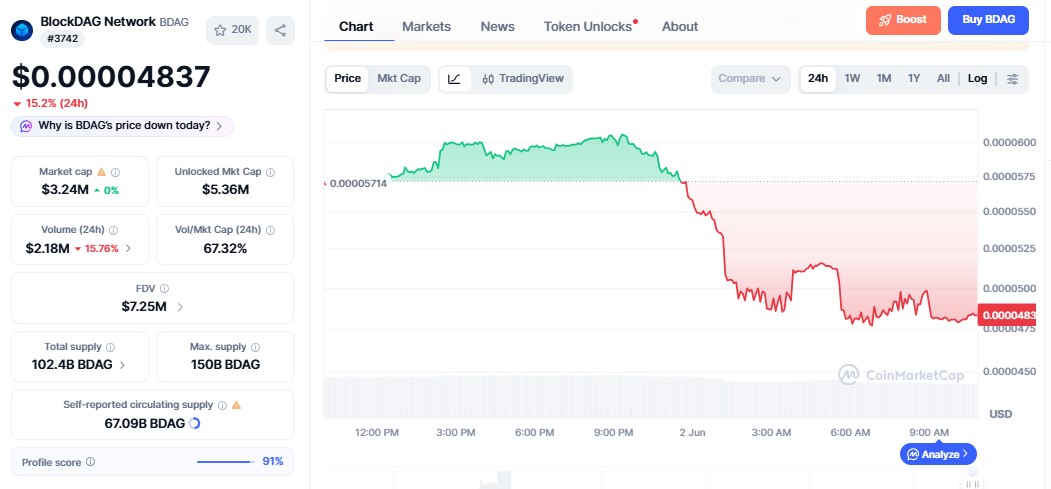Image resolution: width=1051 pixels, height=489 pixels.
Task: Open the News tab
Action: [497, 27]
